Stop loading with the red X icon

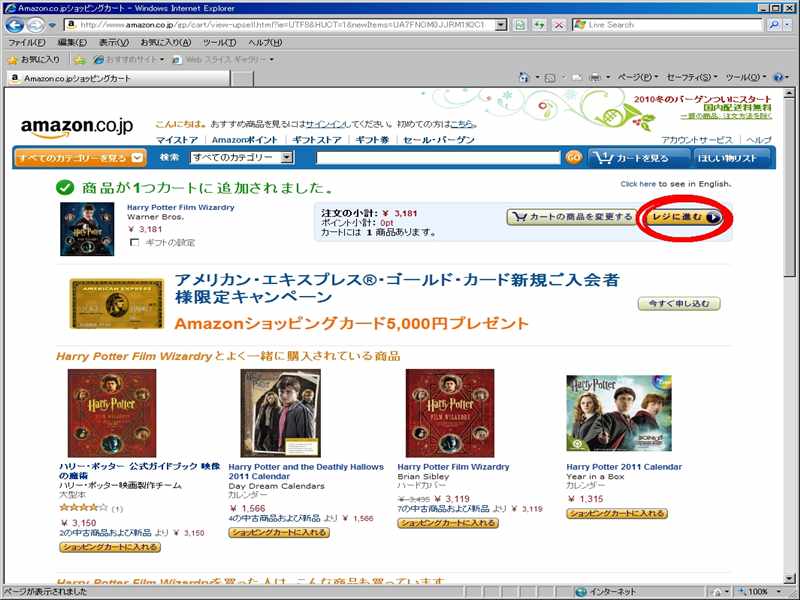pos(559,24)
